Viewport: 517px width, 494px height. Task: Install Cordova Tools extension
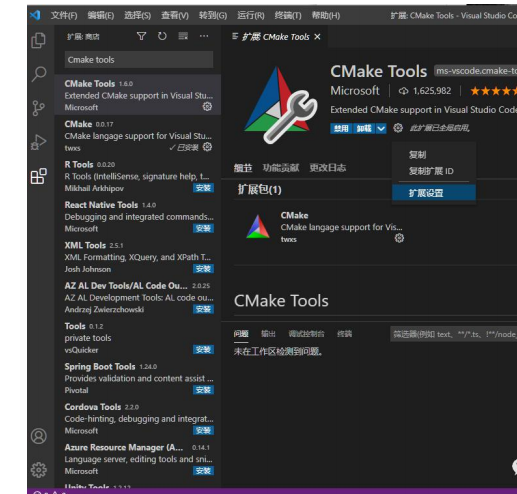(203, 430)
